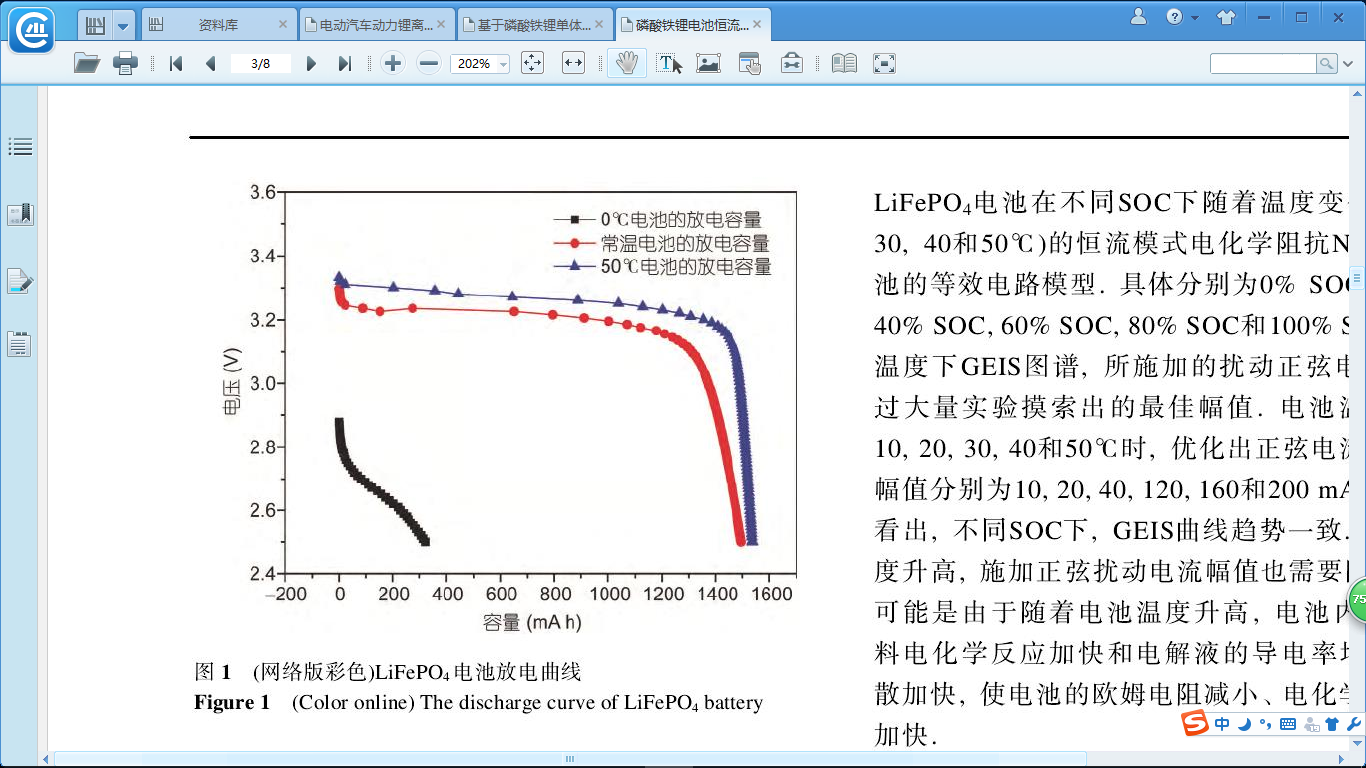The height and width of the screenshot is (768, 1366).
Task: Fit the whole page in view
Action: [x=532, y=64]
